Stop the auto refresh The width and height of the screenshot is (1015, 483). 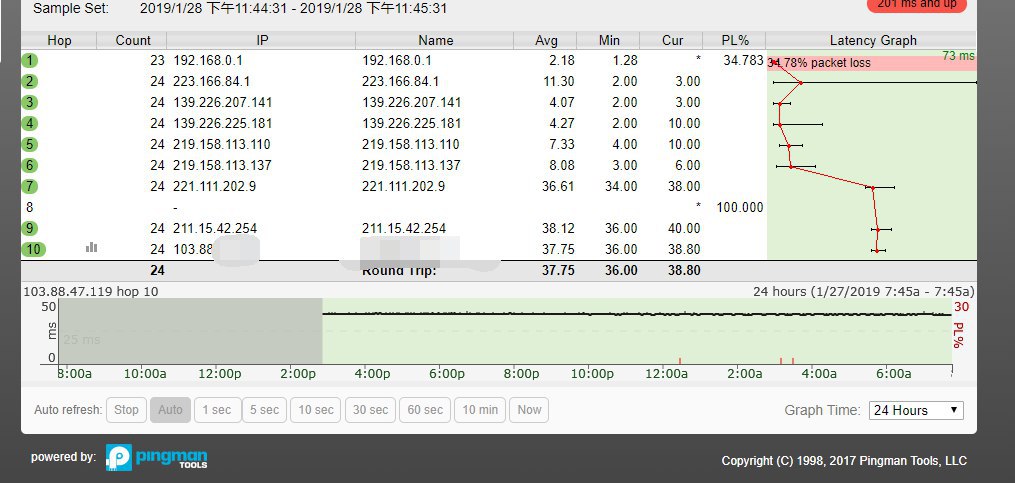126,410
